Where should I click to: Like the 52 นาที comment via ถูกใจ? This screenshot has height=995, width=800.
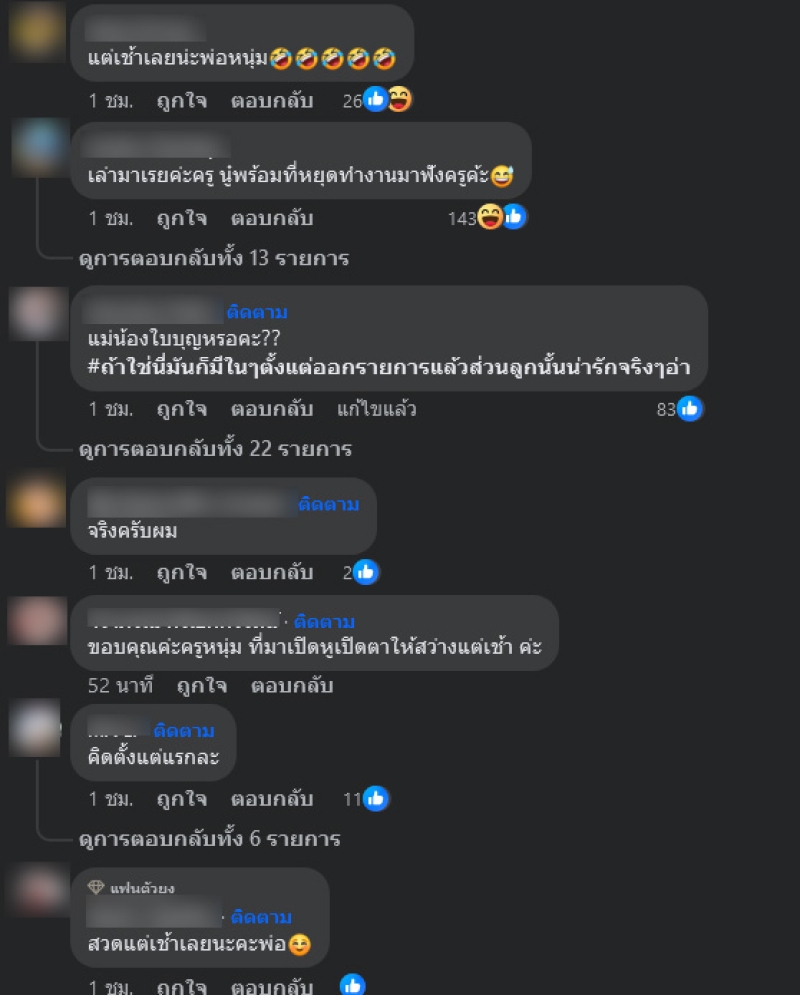202,686
